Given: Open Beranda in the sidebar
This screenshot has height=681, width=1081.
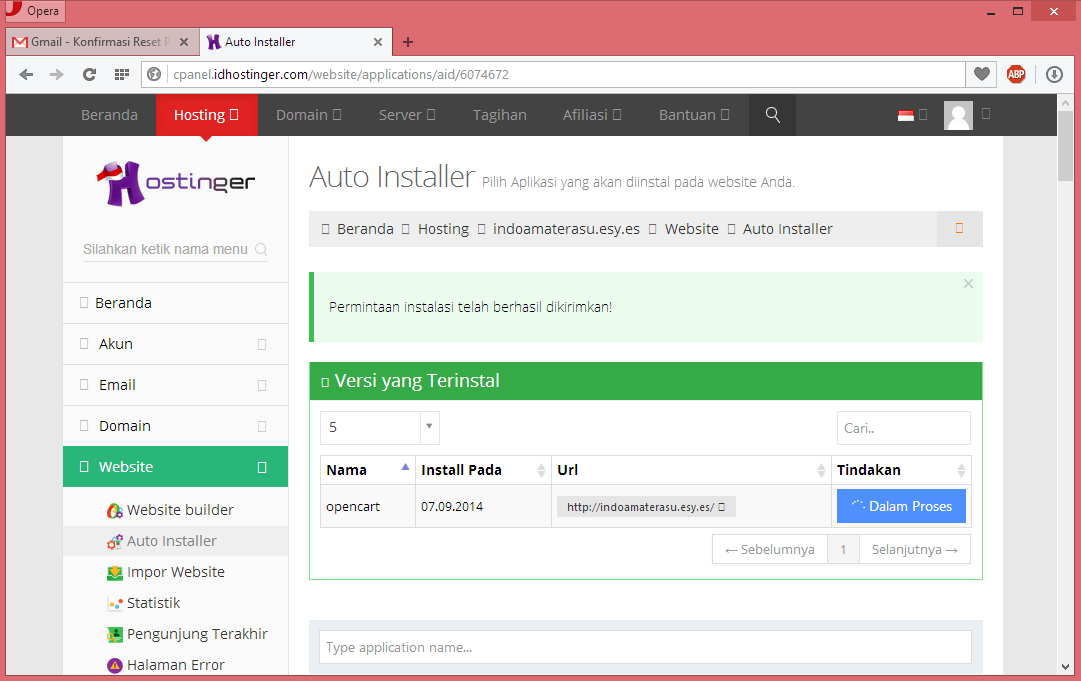Looking at the screenshot, I should [x=175, y=303].
